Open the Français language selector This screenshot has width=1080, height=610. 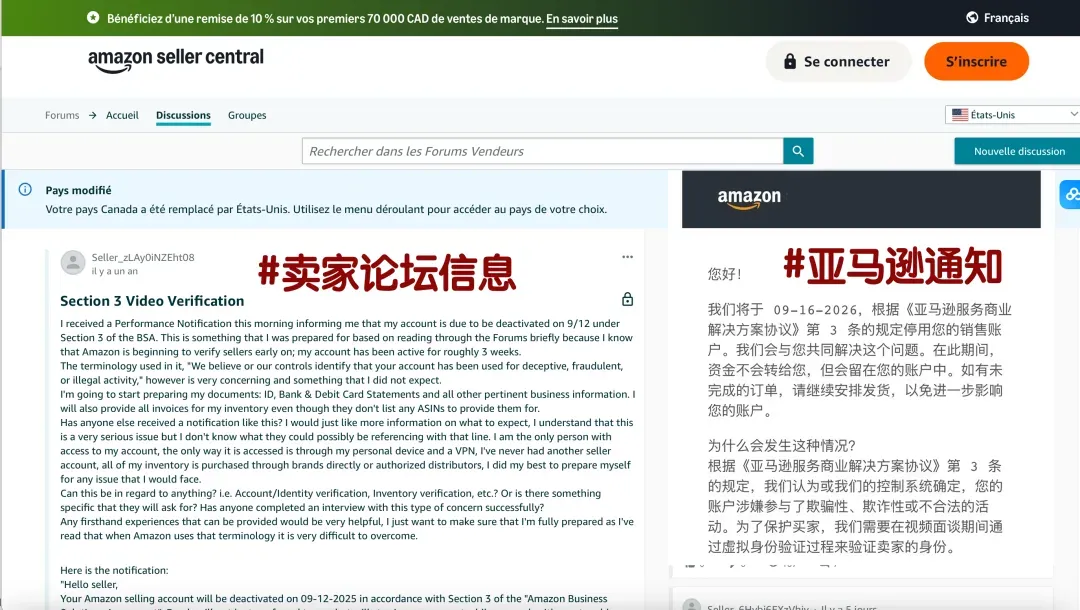pyautogui.click(x=997, y=18)
